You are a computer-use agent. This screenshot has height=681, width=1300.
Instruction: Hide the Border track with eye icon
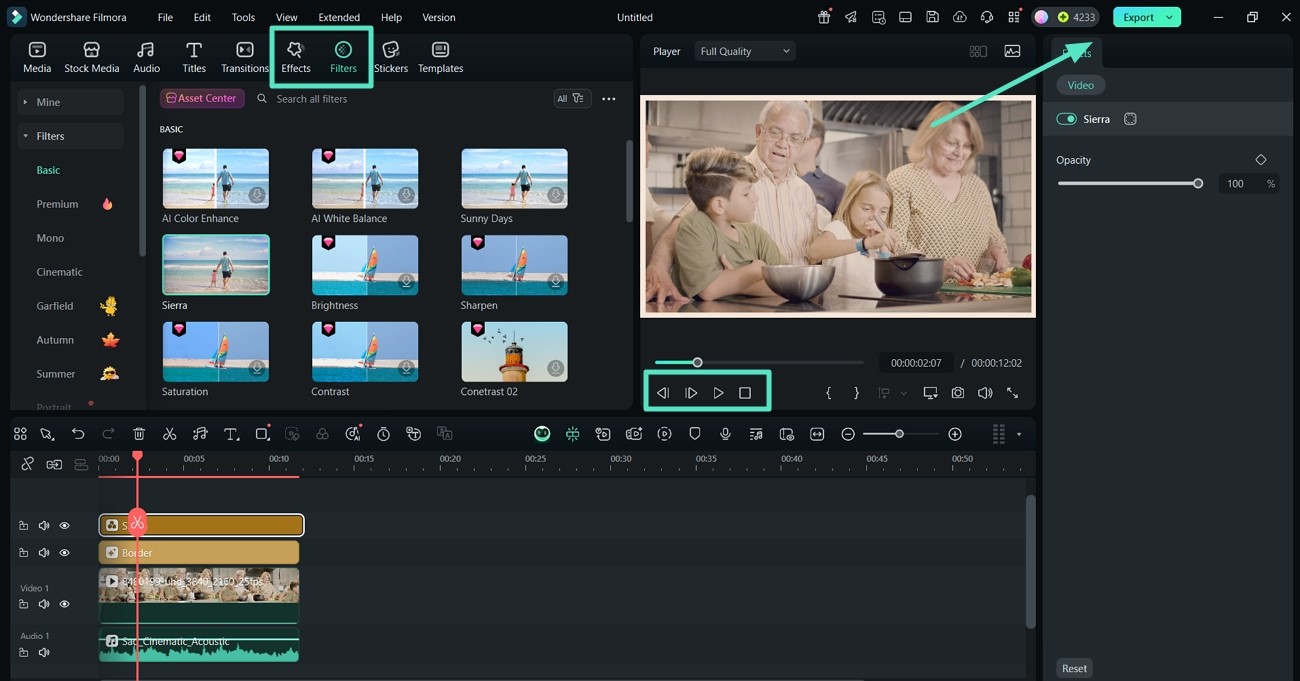(64, 553)
